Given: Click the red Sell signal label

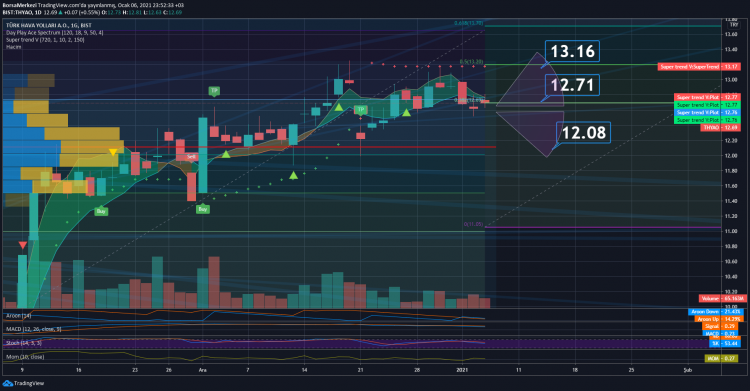Looking at the screenshot, I should tap(191, 156).
